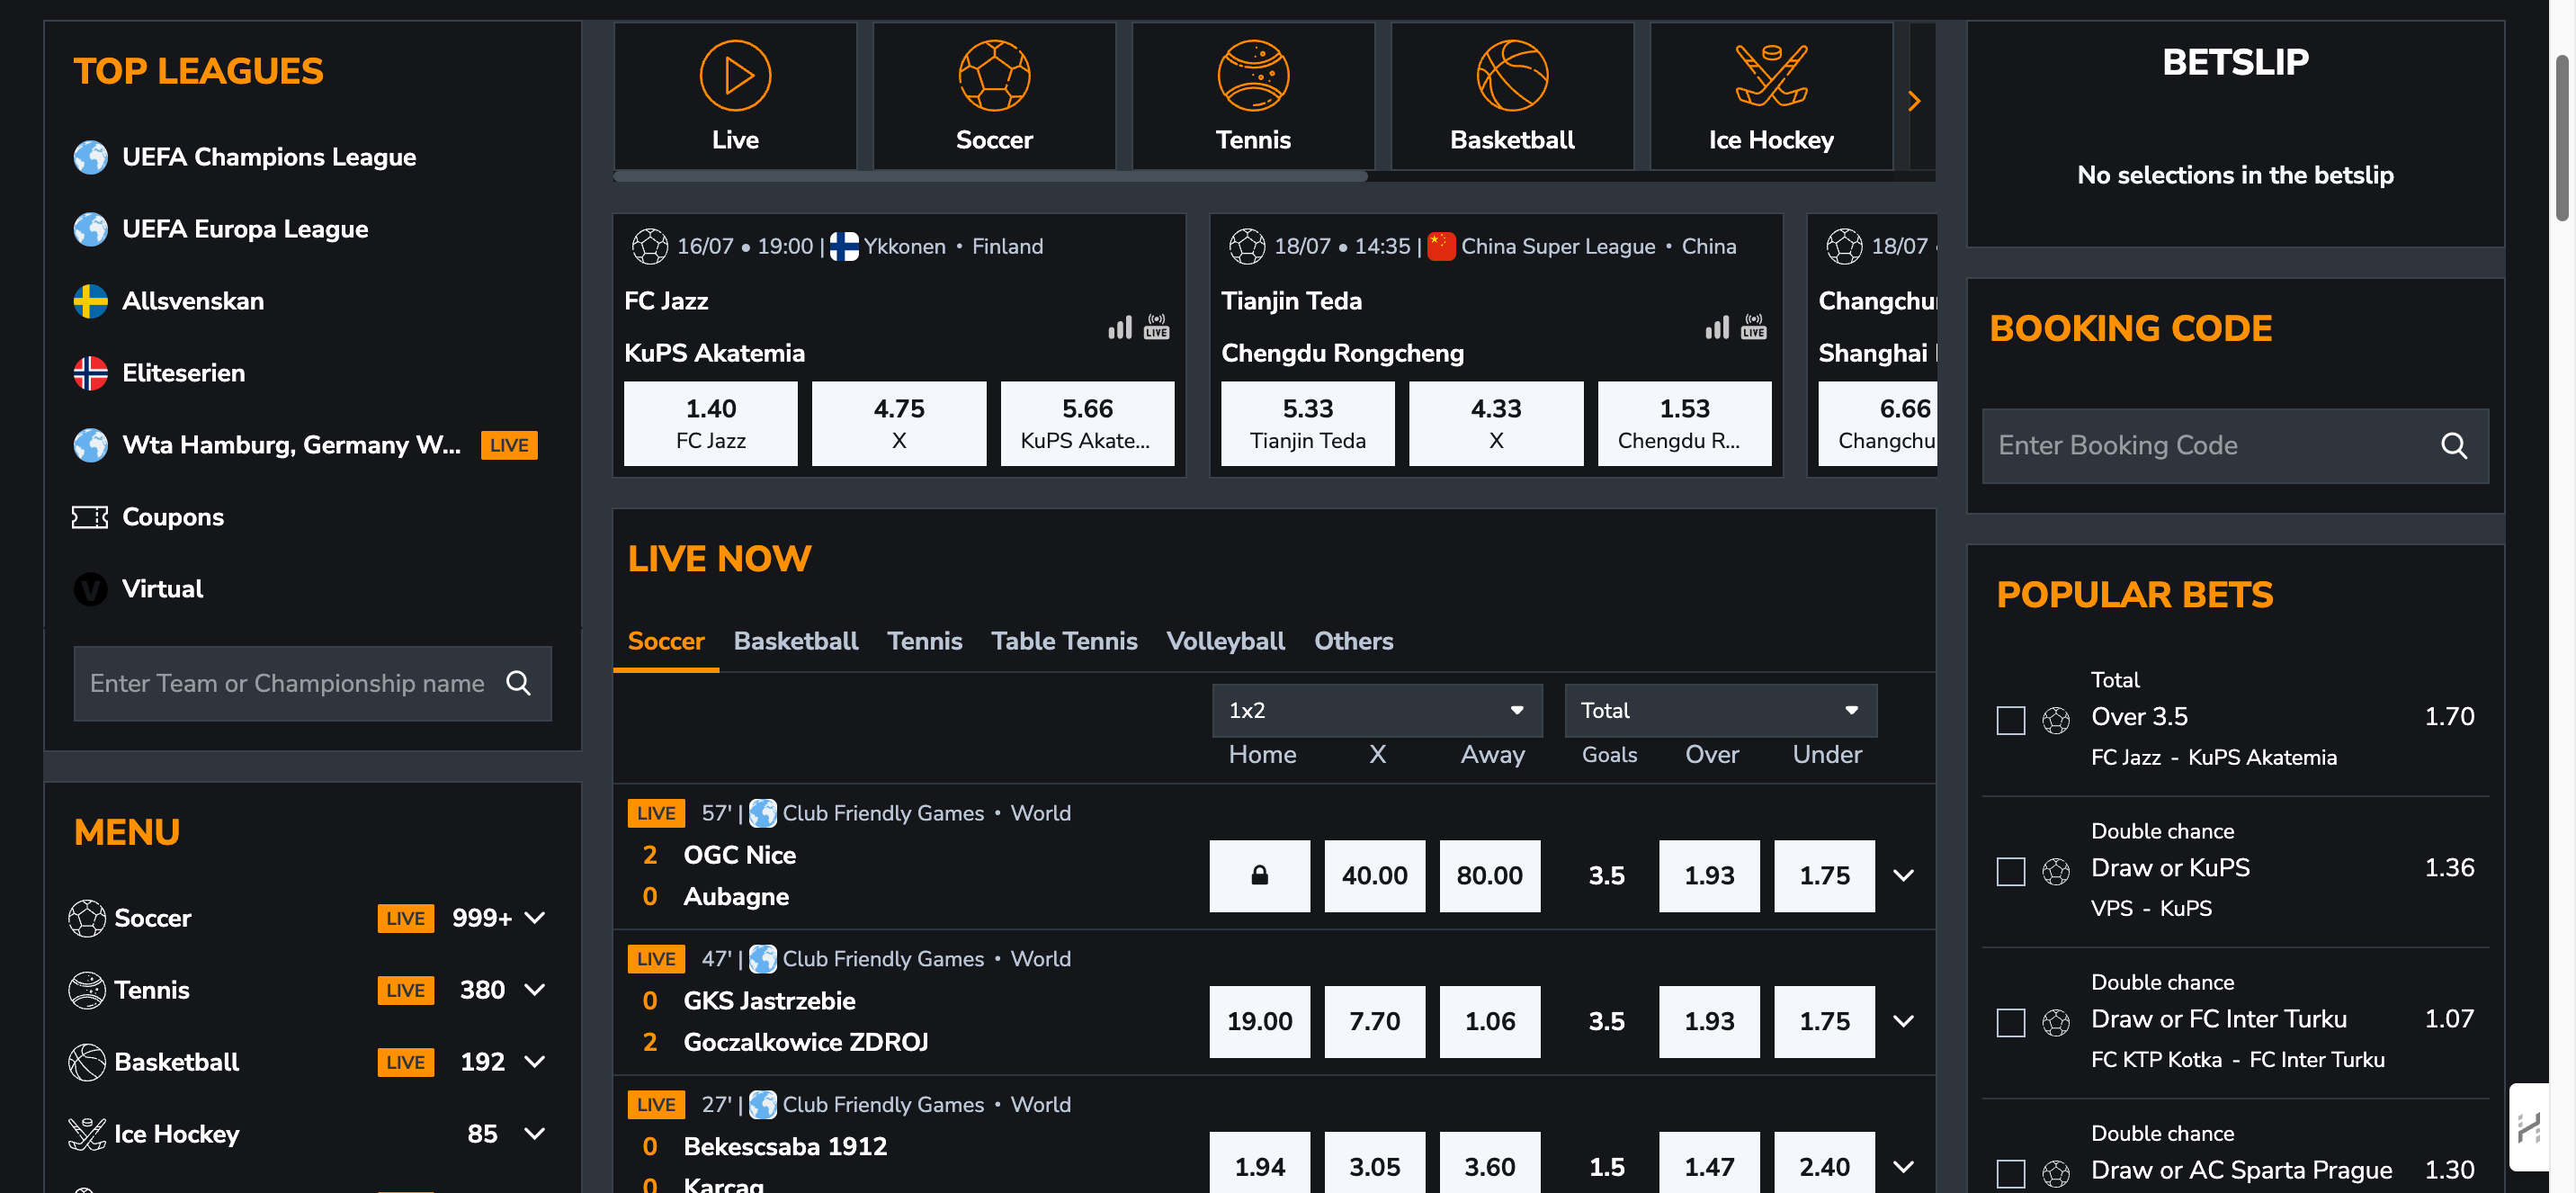2576x1193 pixels.
Task: Check the Draw or KuPS bet box
Action: click(x=2010, y=871)
